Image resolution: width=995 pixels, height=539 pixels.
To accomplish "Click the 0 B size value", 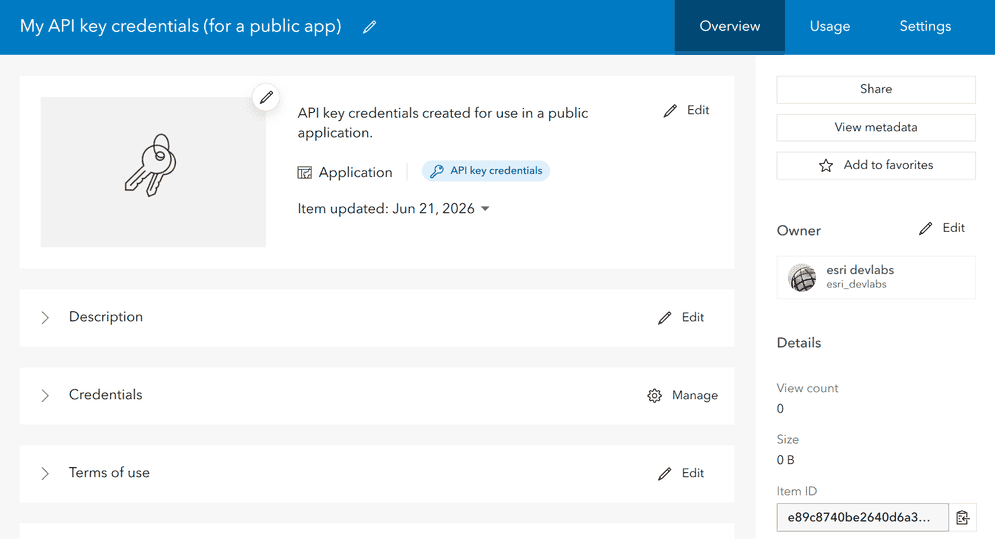I will pyautogui.click(x=786, y=460).
